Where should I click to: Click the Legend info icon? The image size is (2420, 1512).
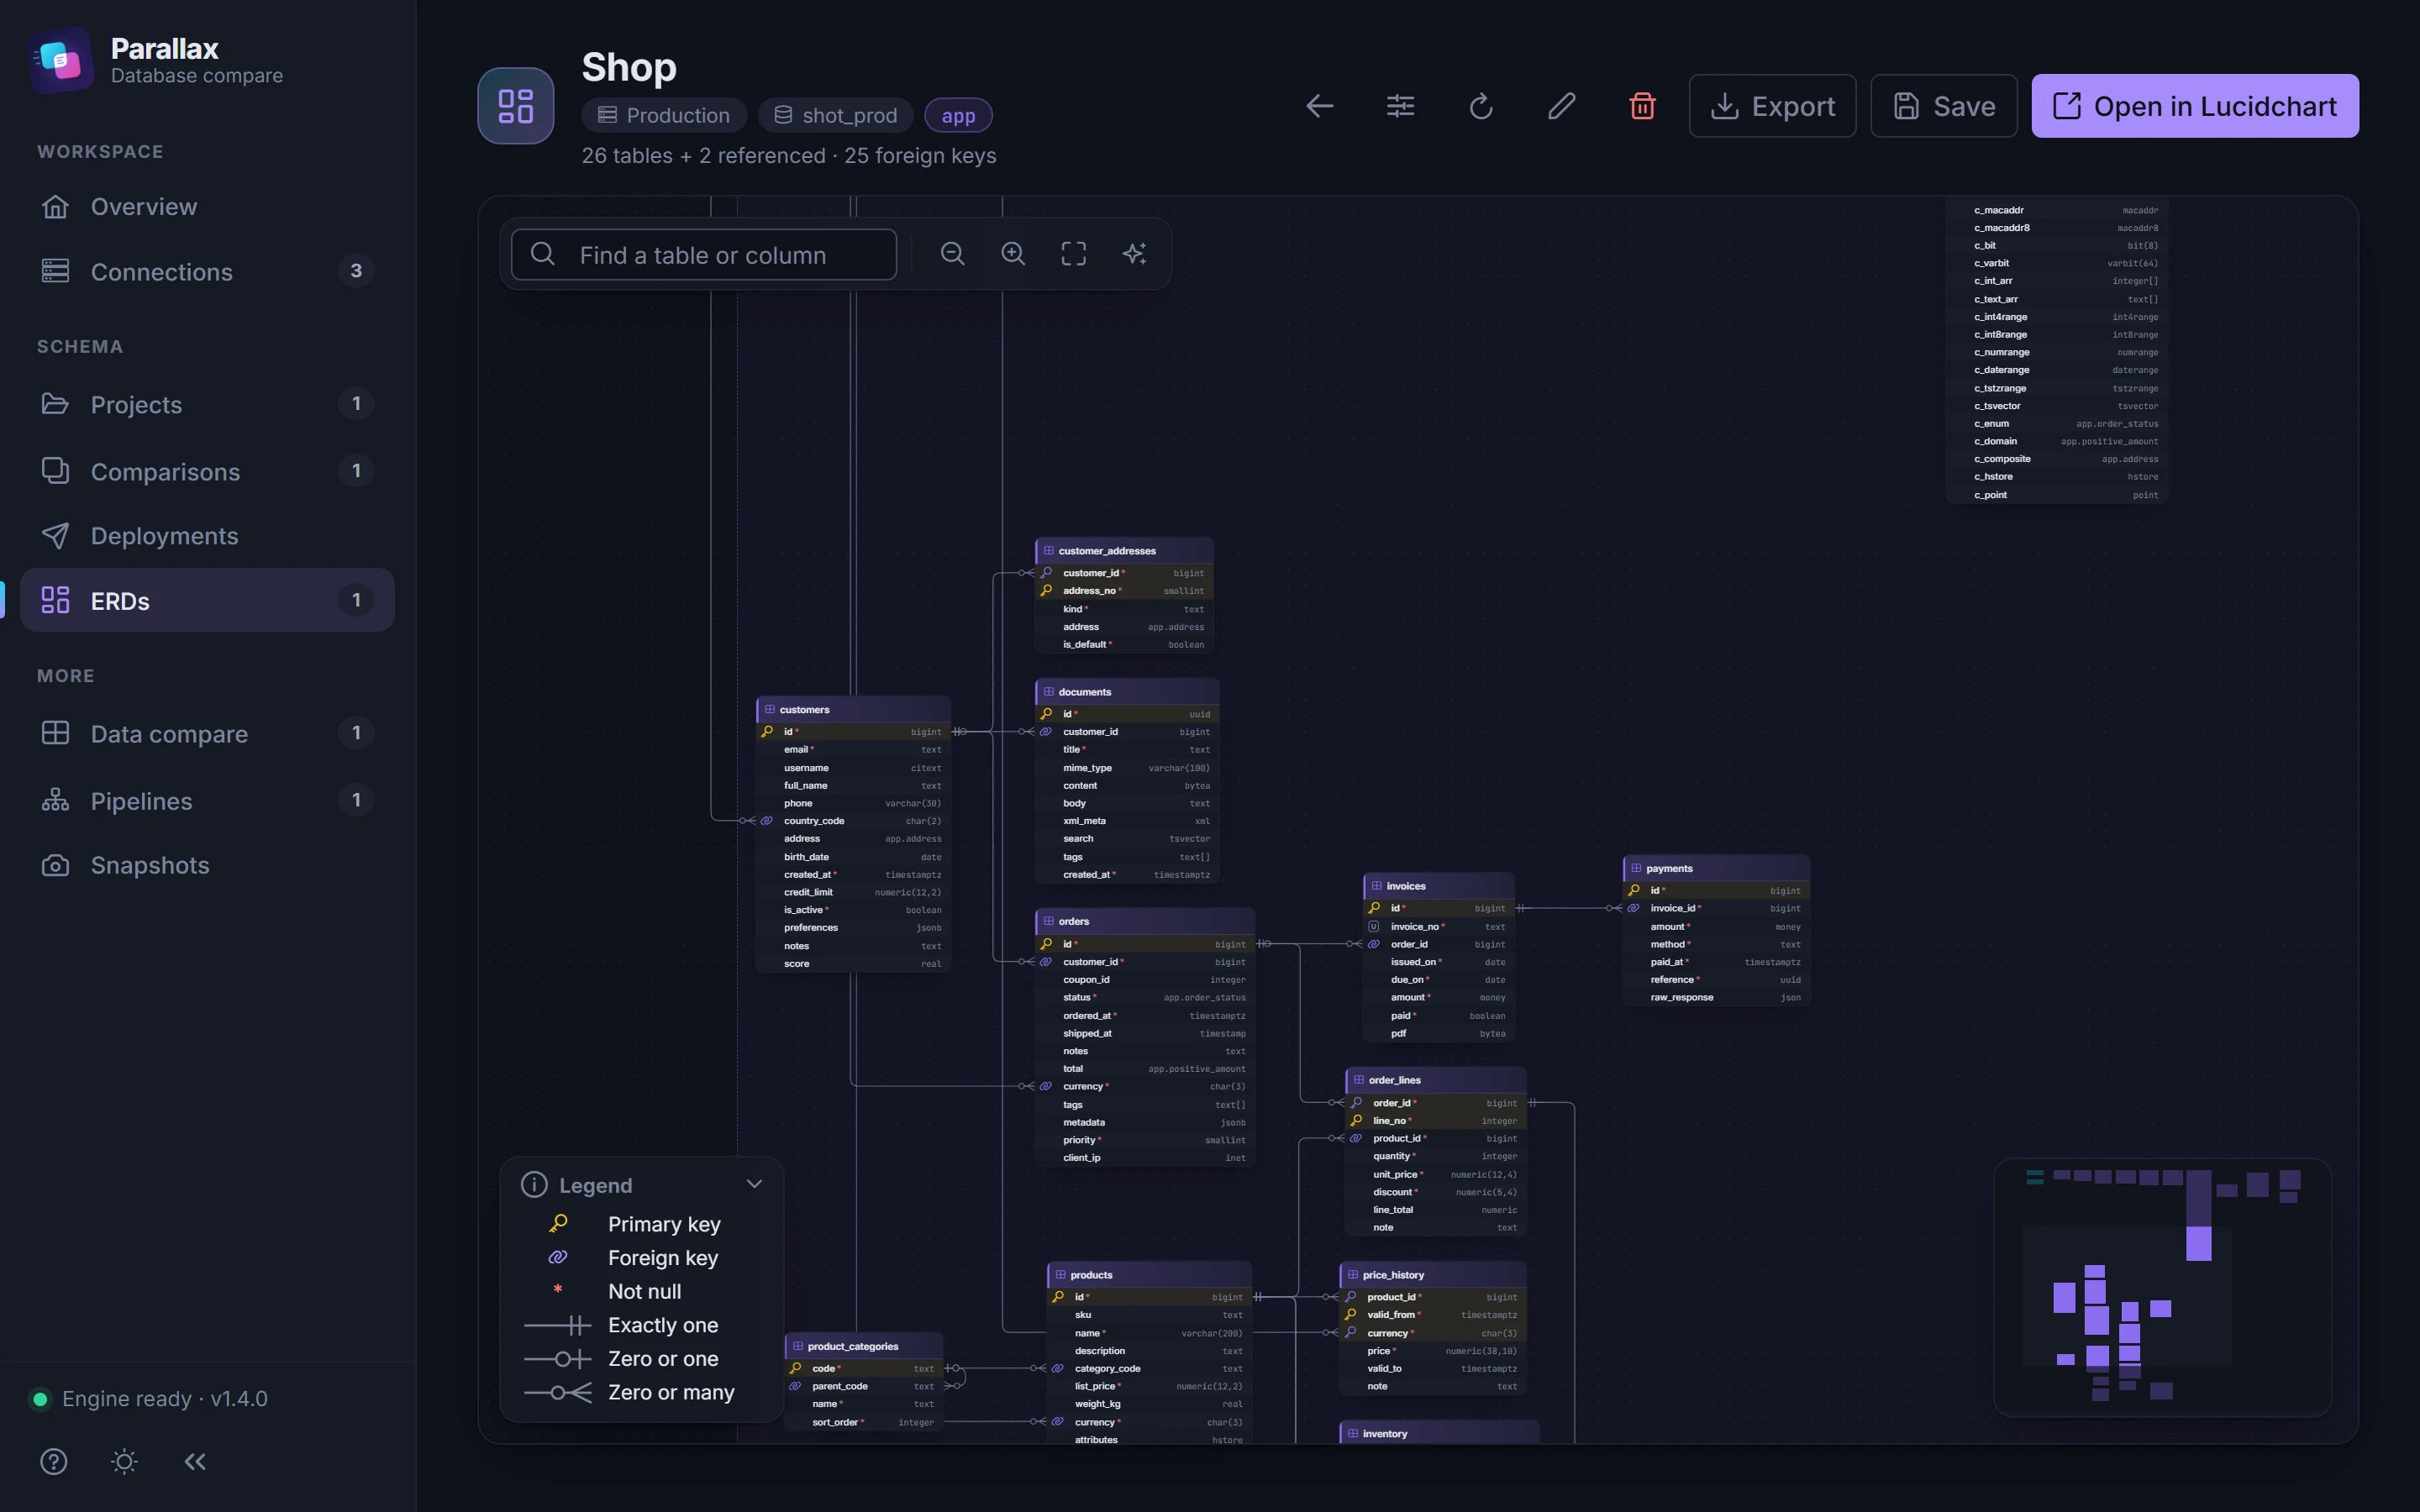click(x=534, y=1185)
